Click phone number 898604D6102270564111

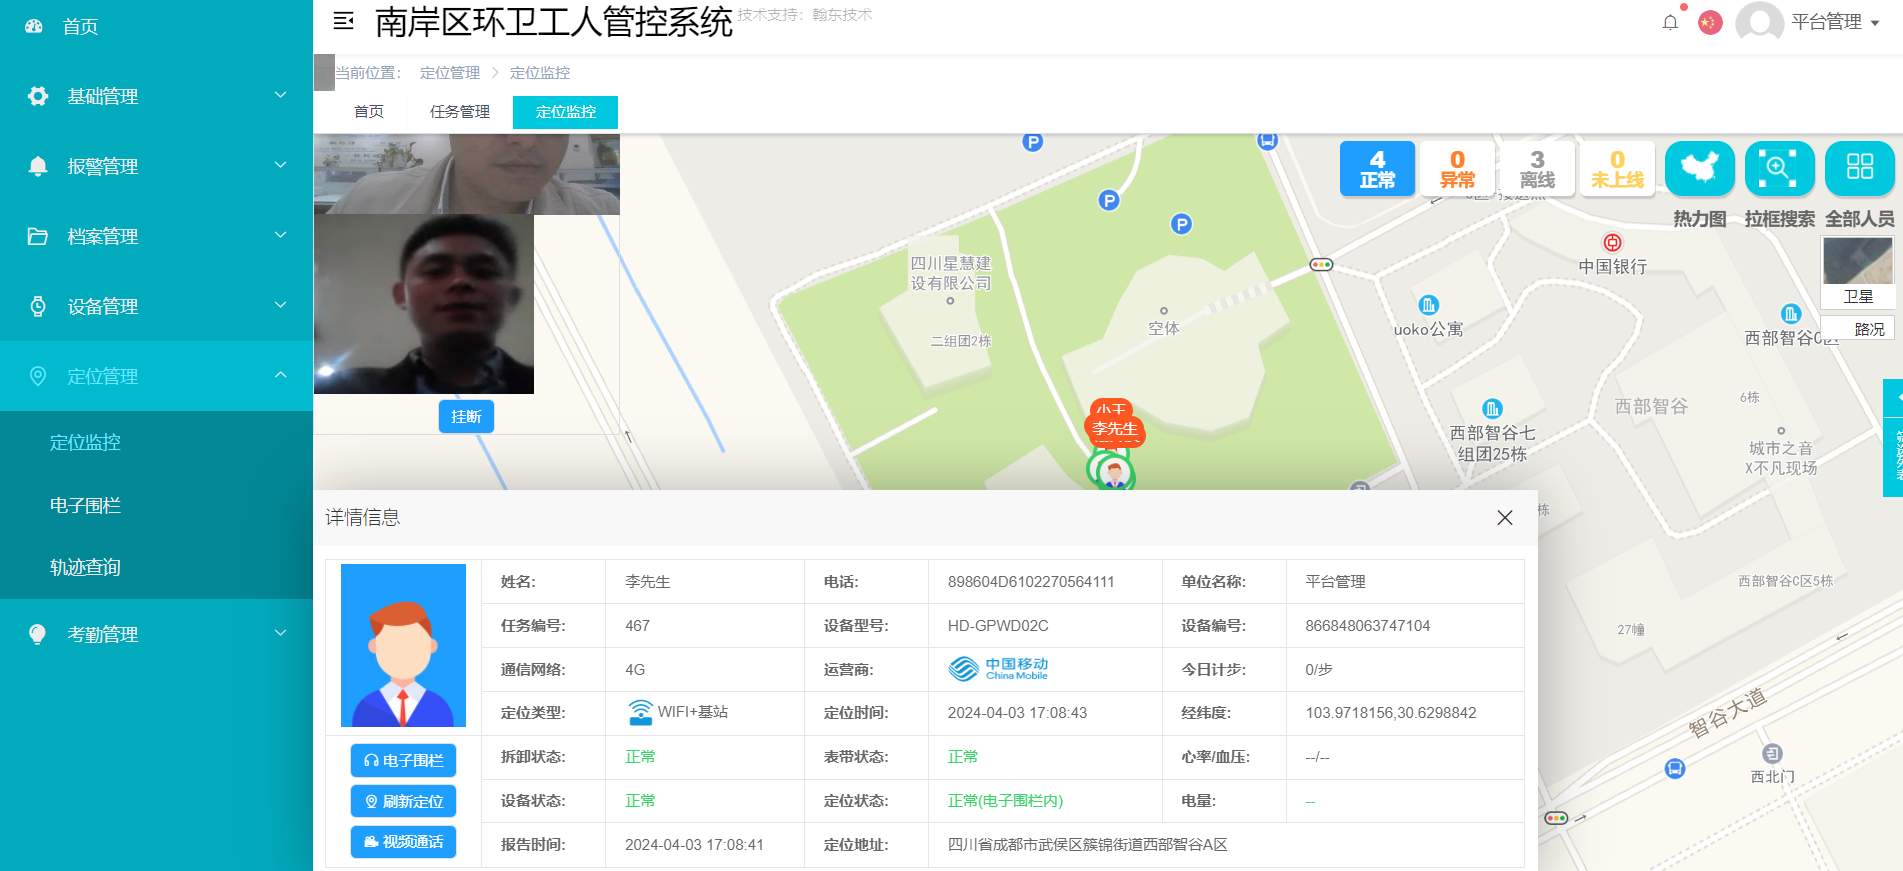1031,582
